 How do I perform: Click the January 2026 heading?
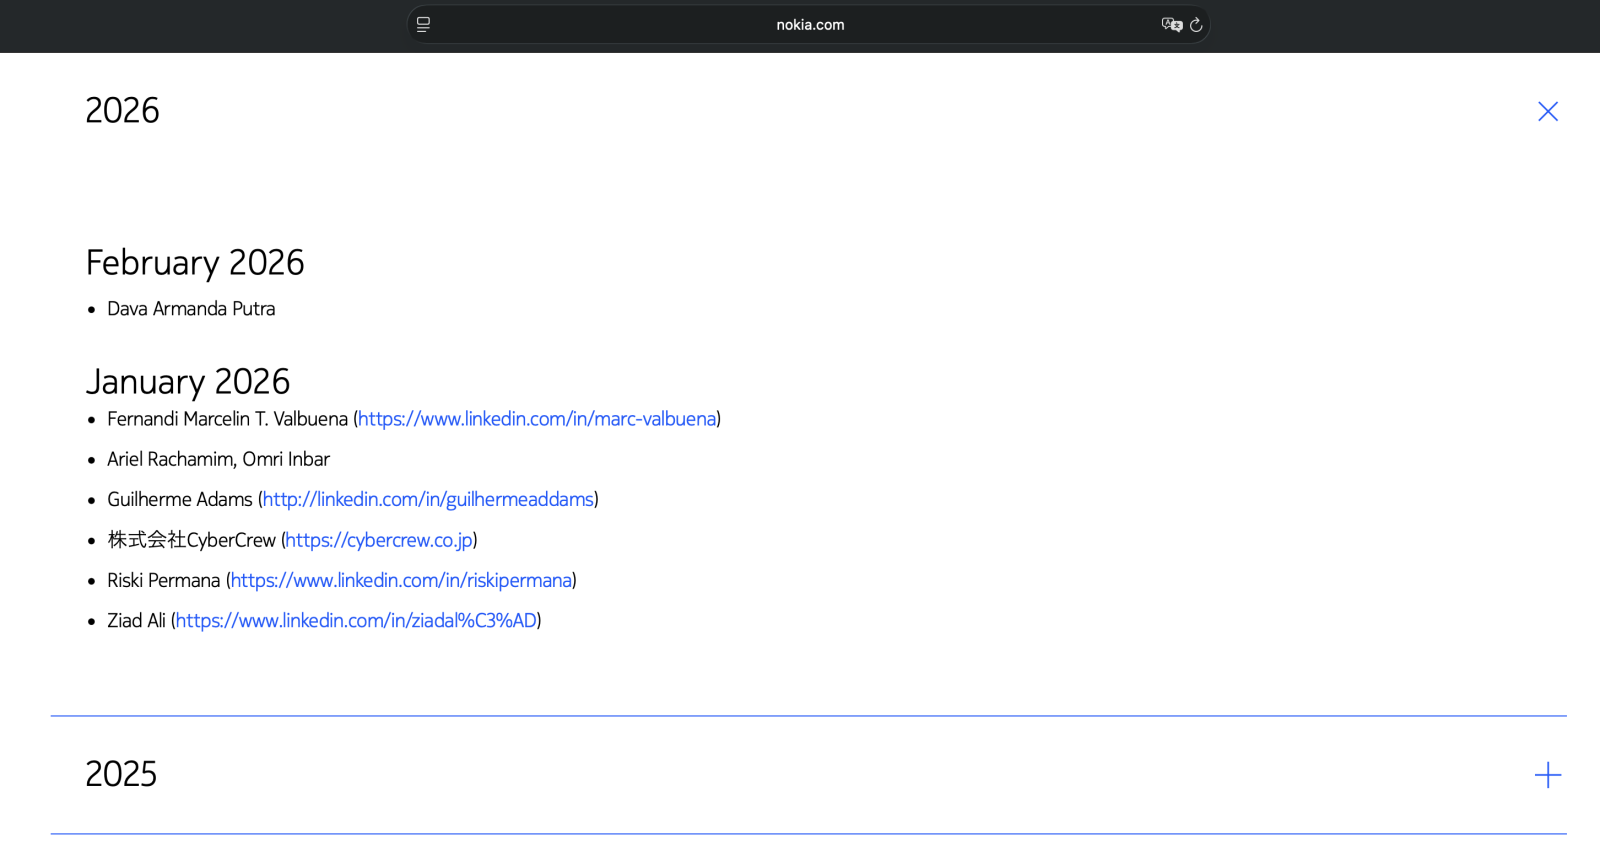188,382
